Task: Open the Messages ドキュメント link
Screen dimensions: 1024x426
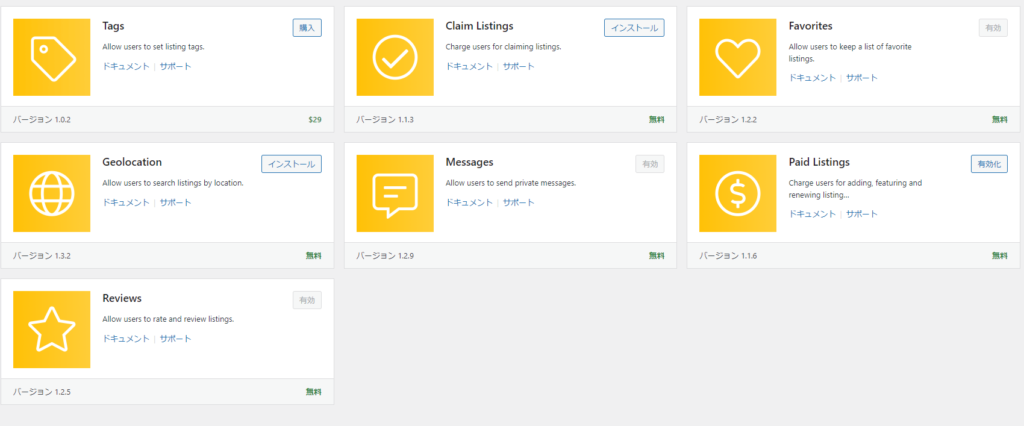Action: tap(469, 202)
